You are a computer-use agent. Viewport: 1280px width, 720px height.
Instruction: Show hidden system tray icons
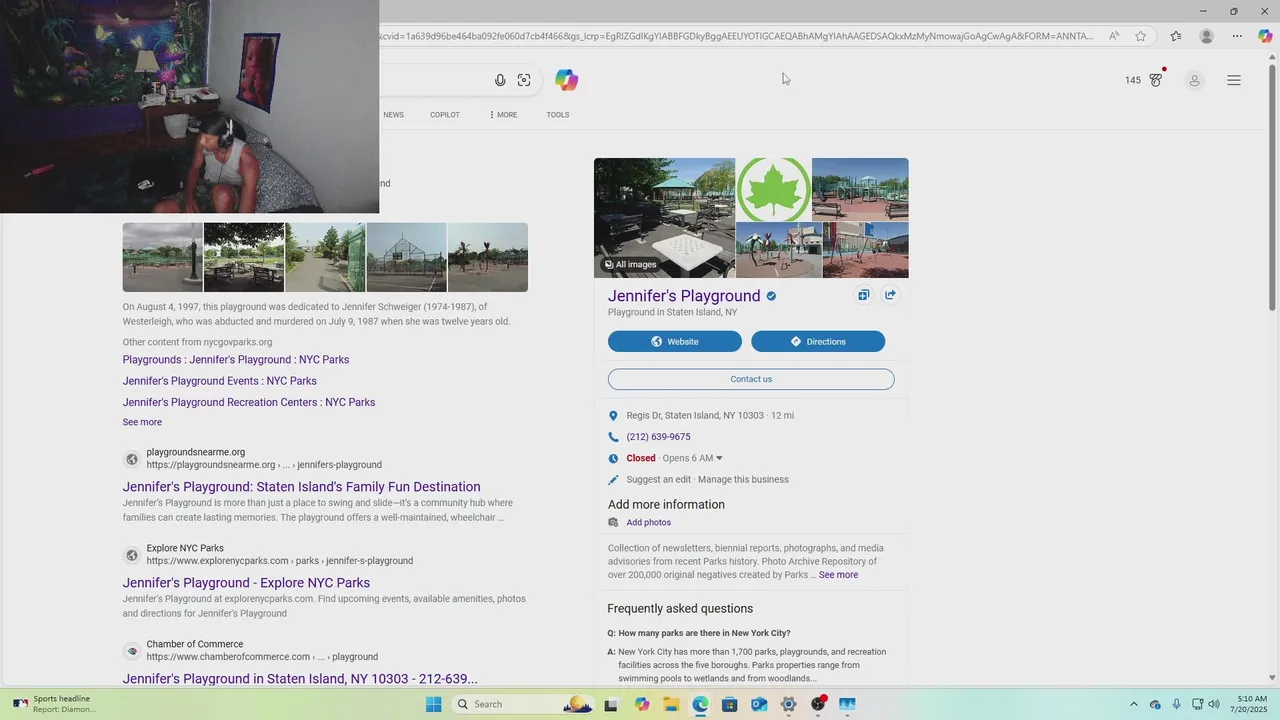(x=1133, y=704)
